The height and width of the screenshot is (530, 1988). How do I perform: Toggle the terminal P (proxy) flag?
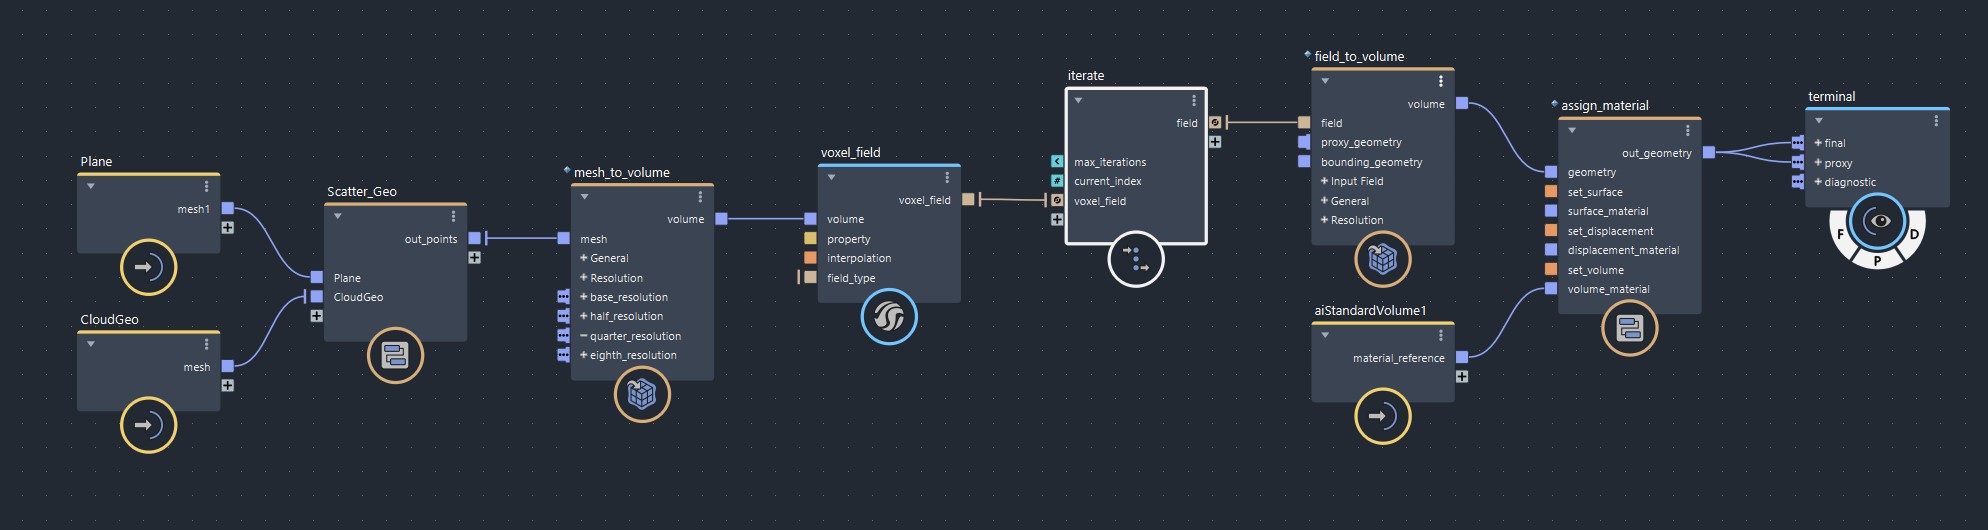(x=1877, y=260)
